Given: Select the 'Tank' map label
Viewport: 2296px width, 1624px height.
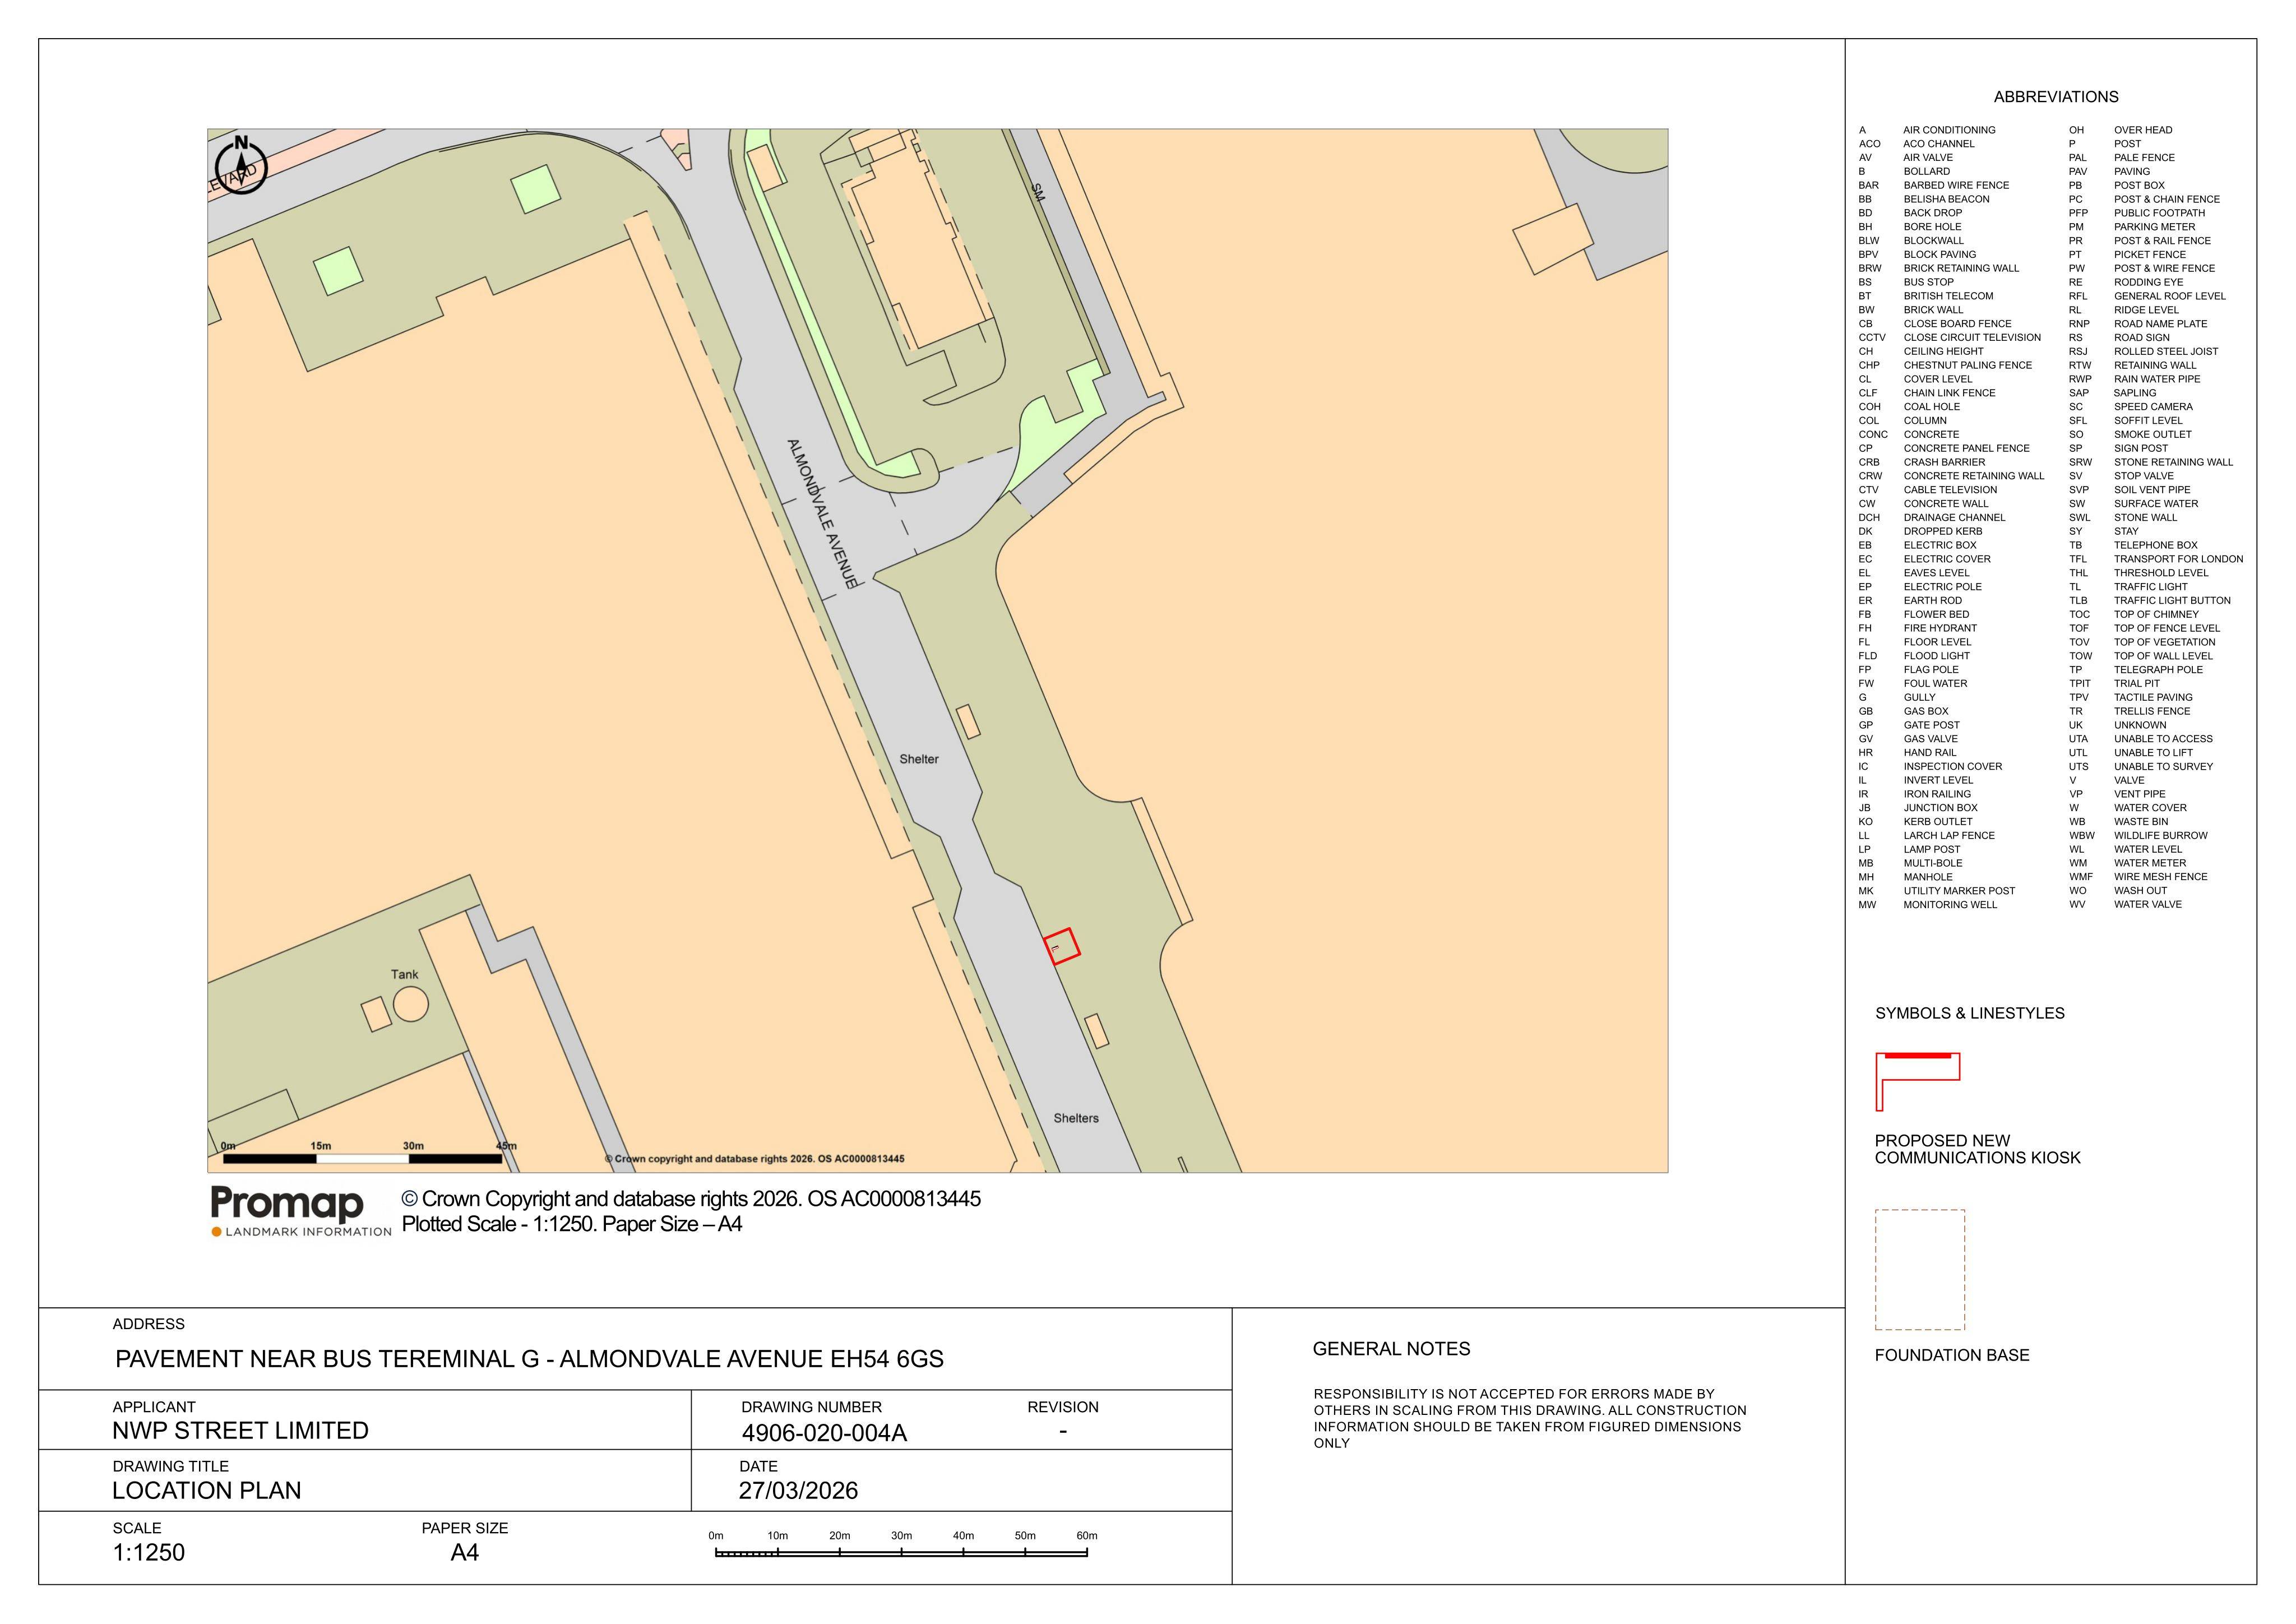Looking at the screenshot, I should [x=405, y=974].
